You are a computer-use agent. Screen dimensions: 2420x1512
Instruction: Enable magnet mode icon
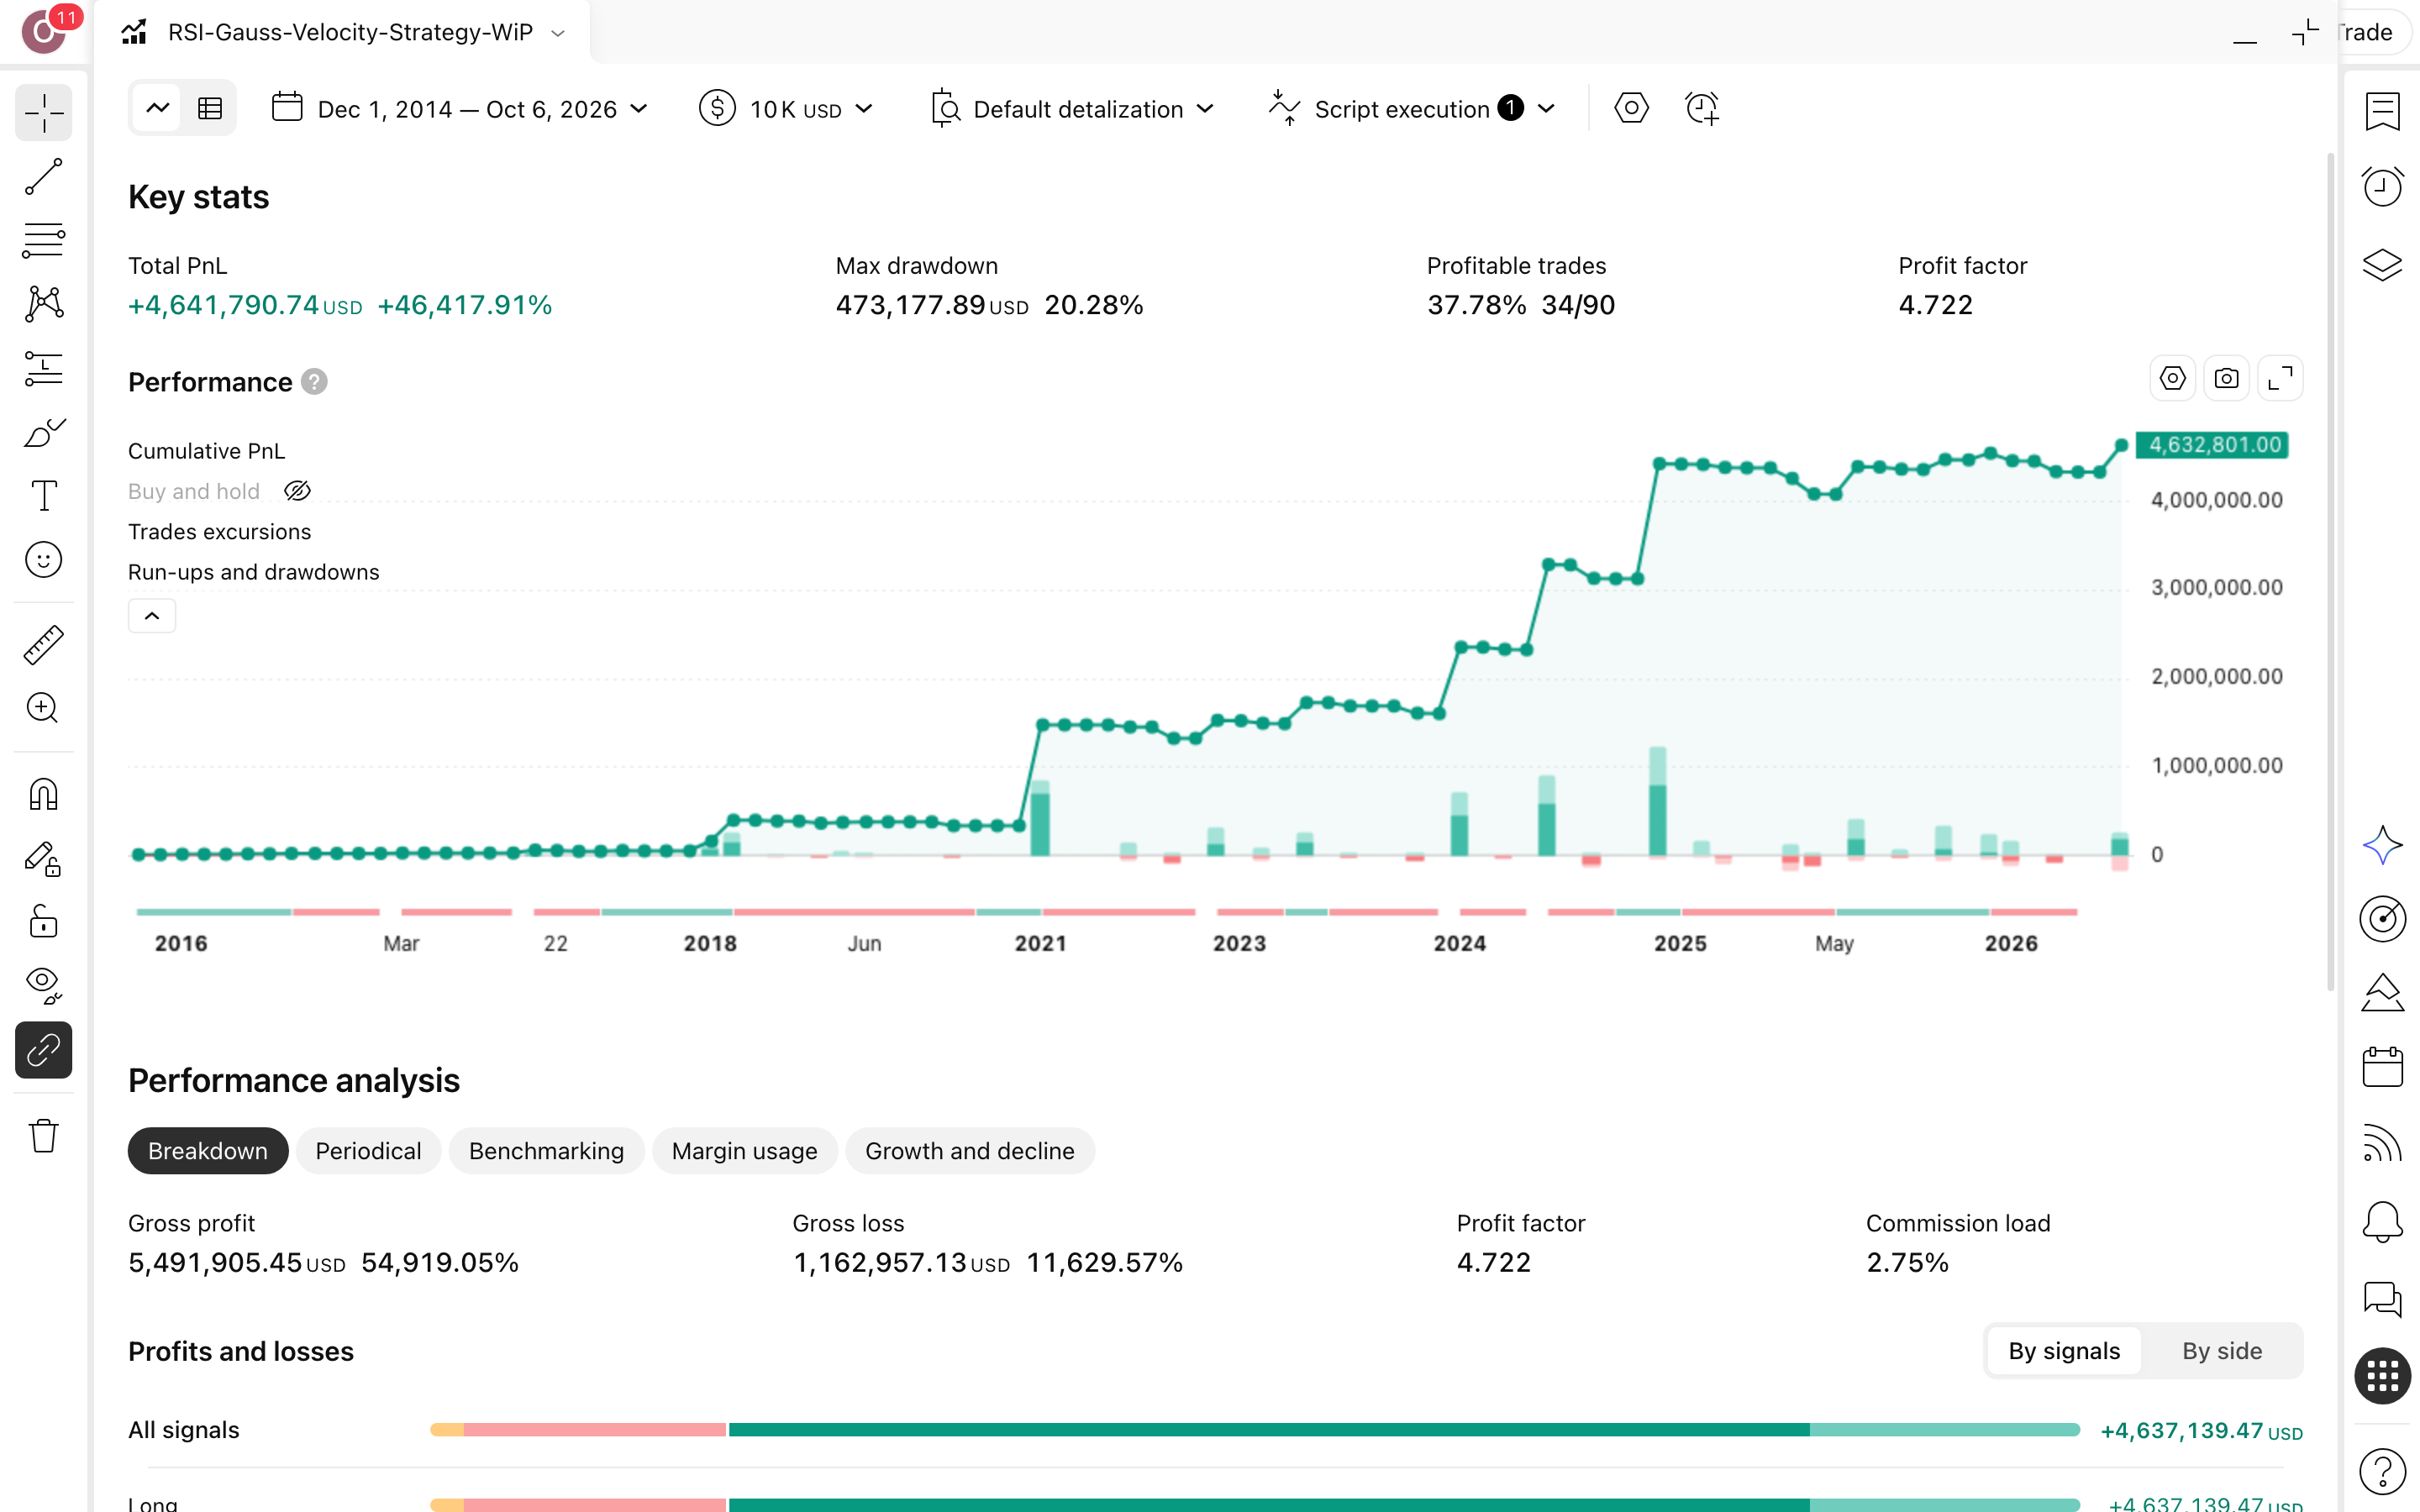click(43, 794)
